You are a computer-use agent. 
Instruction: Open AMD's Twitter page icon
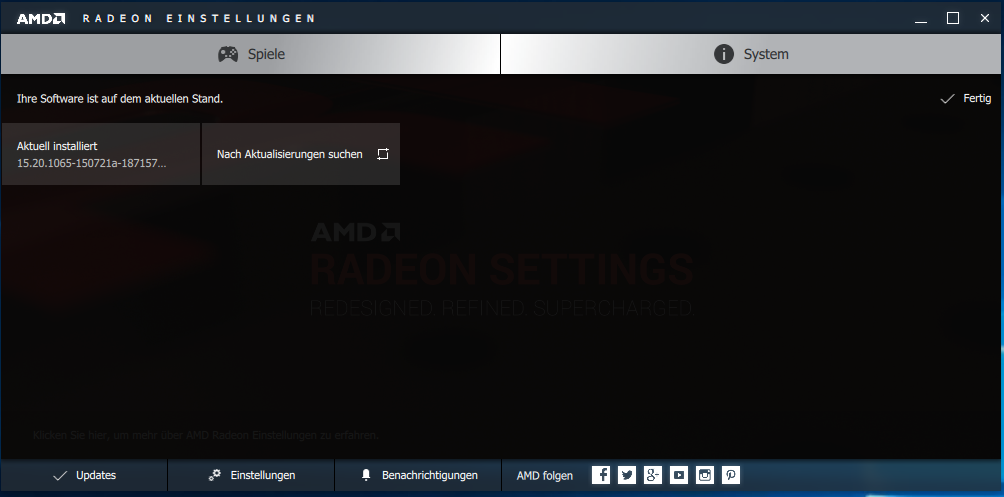(x=627, y=475)
